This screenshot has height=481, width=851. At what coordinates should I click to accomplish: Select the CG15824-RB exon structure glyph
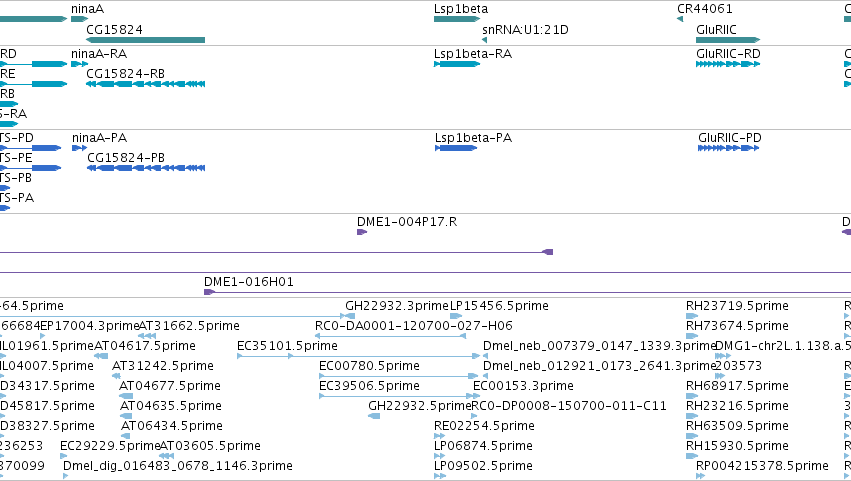pyautogui.click(x=145, y=84)
